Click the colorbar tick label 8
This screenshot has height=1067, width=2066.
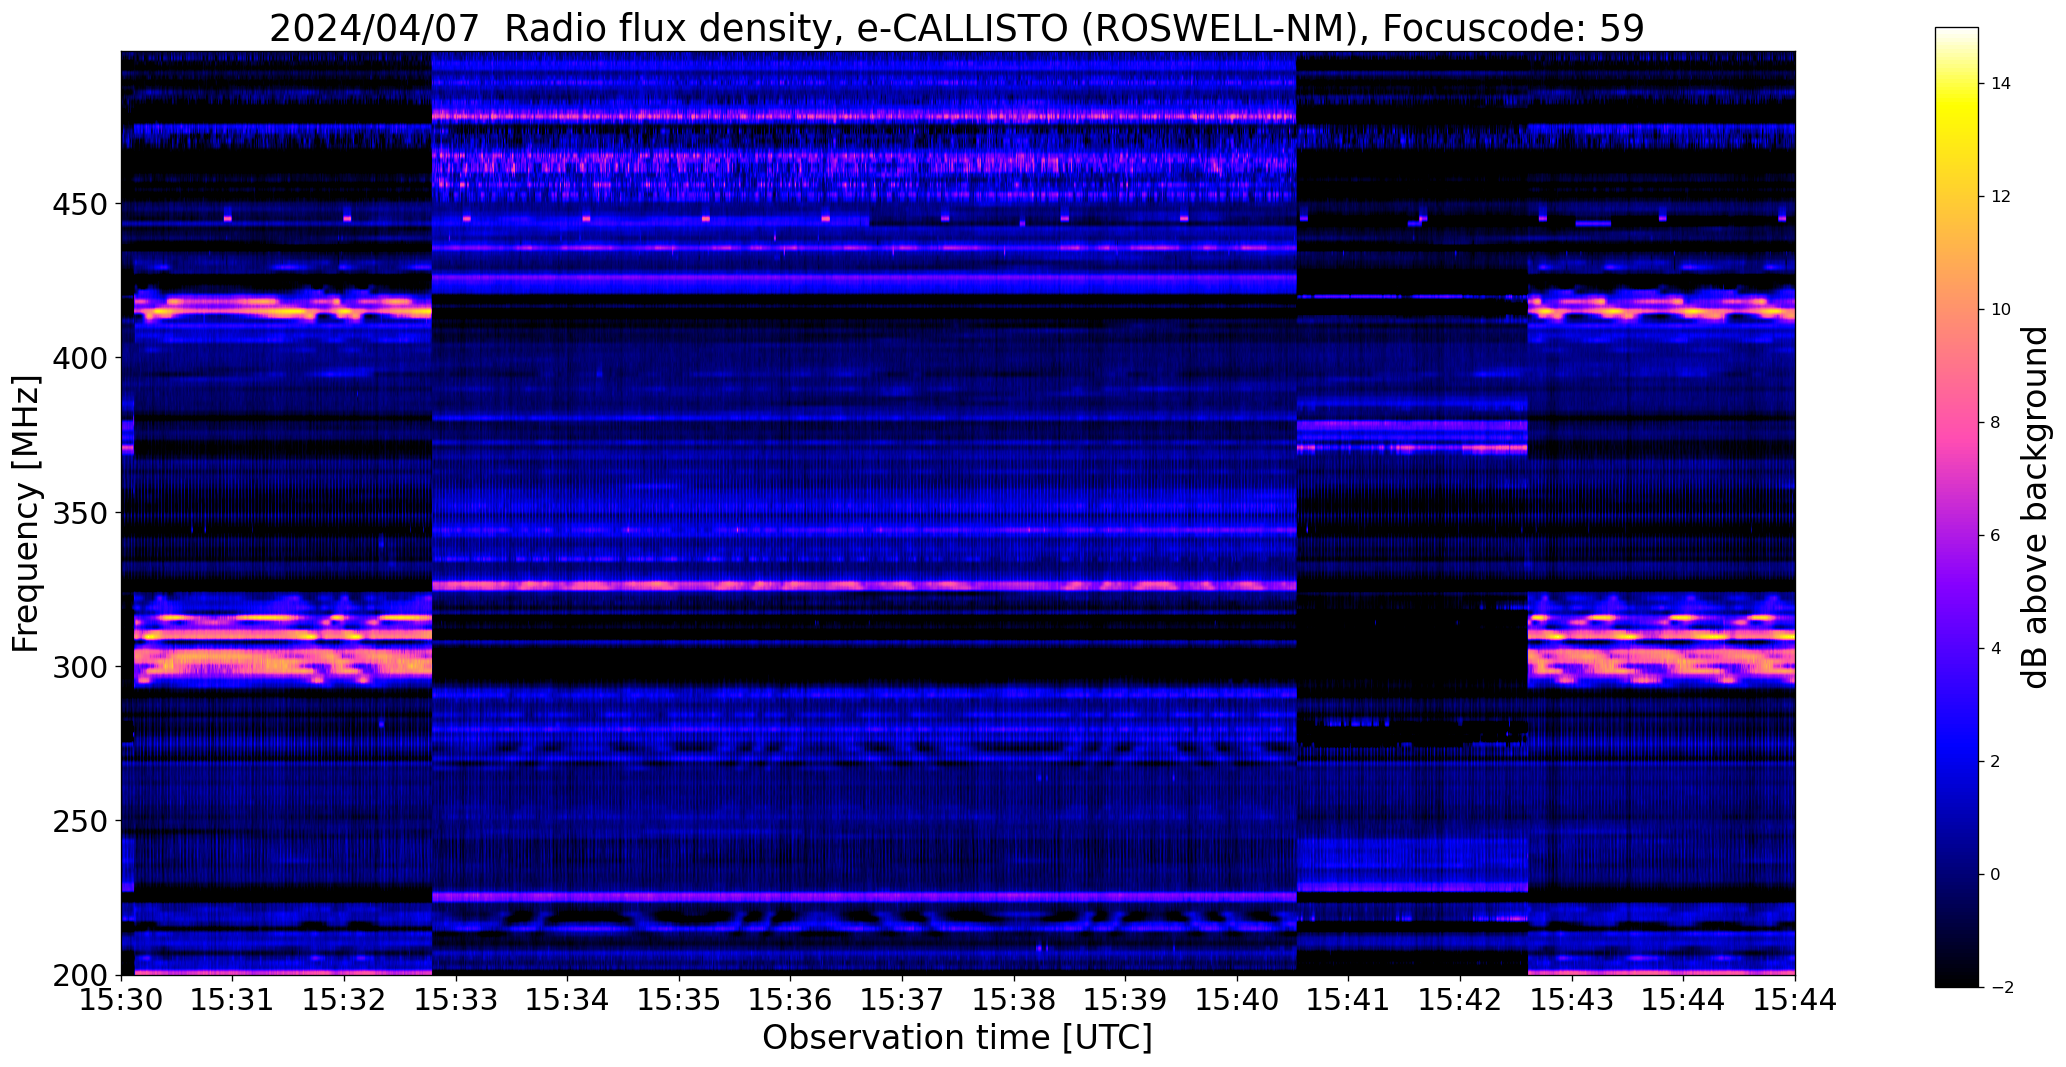click(1995, 423)
